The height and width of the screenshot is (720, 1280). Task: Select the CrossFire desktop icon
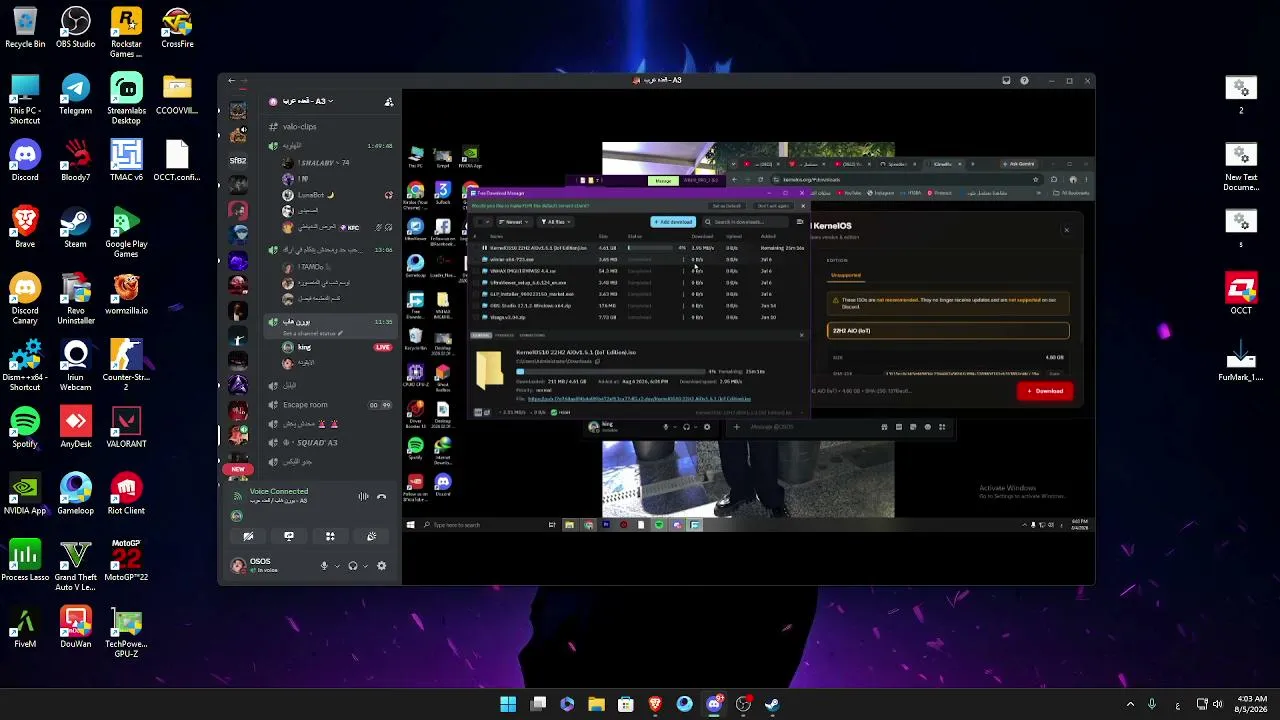click(x=177, y=28)
